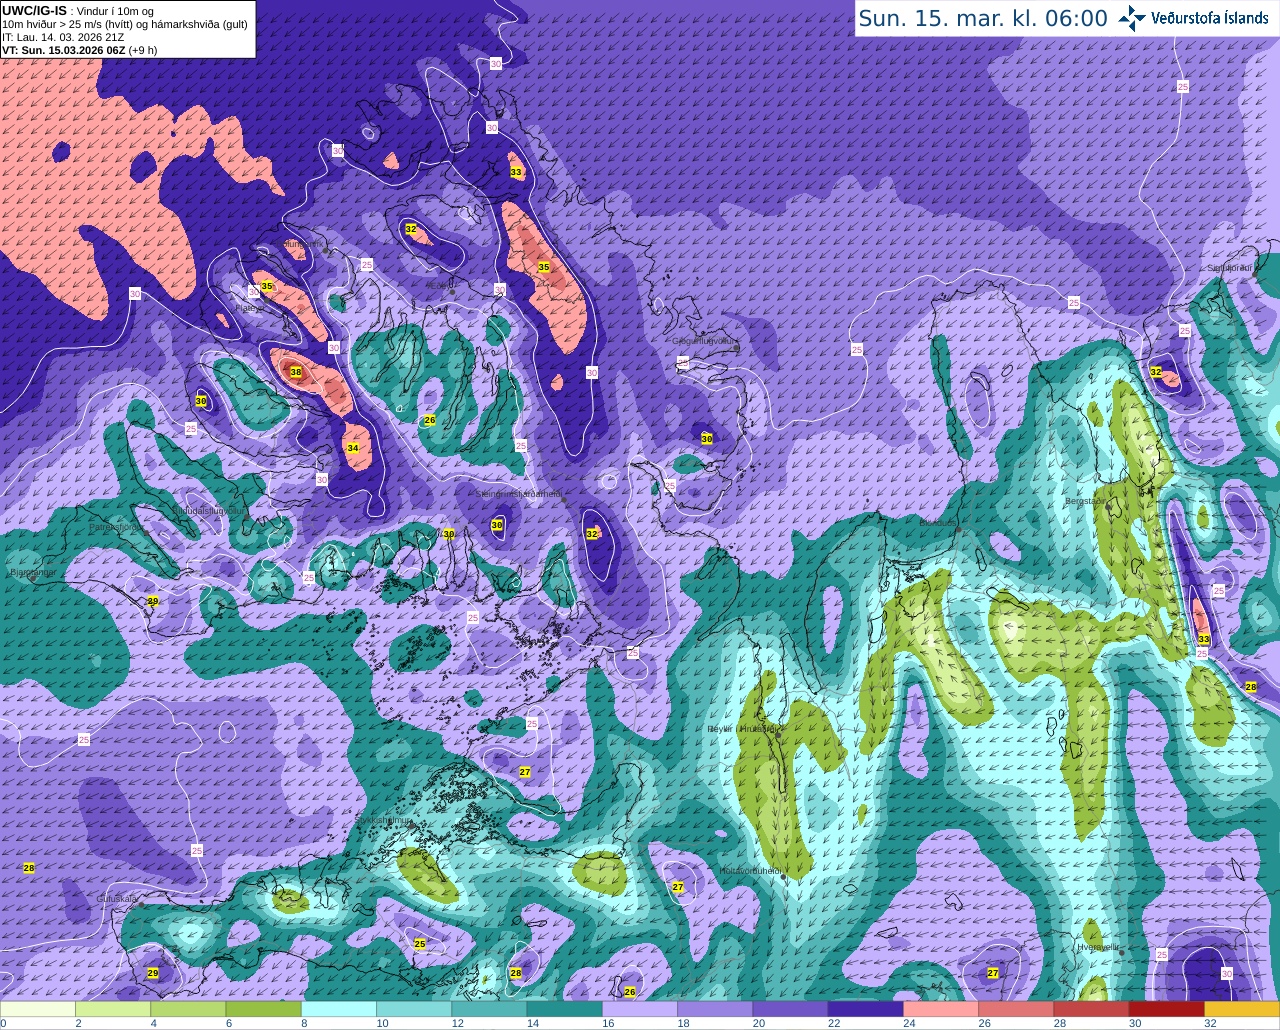Click the Æðey station label
1280x1030 pixels.
[438, 285]
